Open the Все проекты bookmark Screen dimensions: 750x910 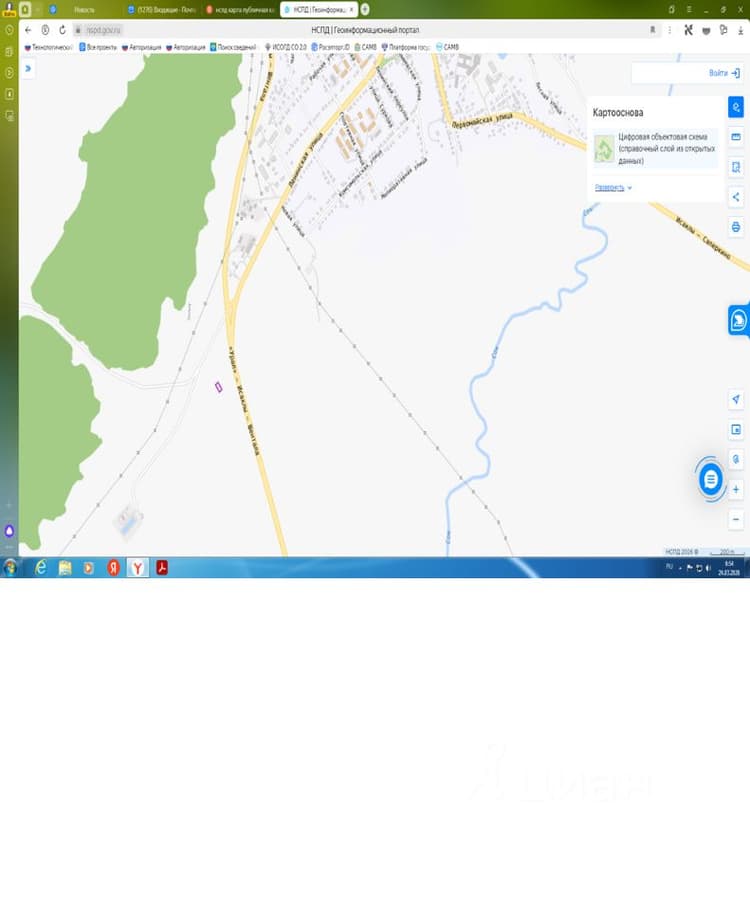pyautogui.click(x=98, y=47)
